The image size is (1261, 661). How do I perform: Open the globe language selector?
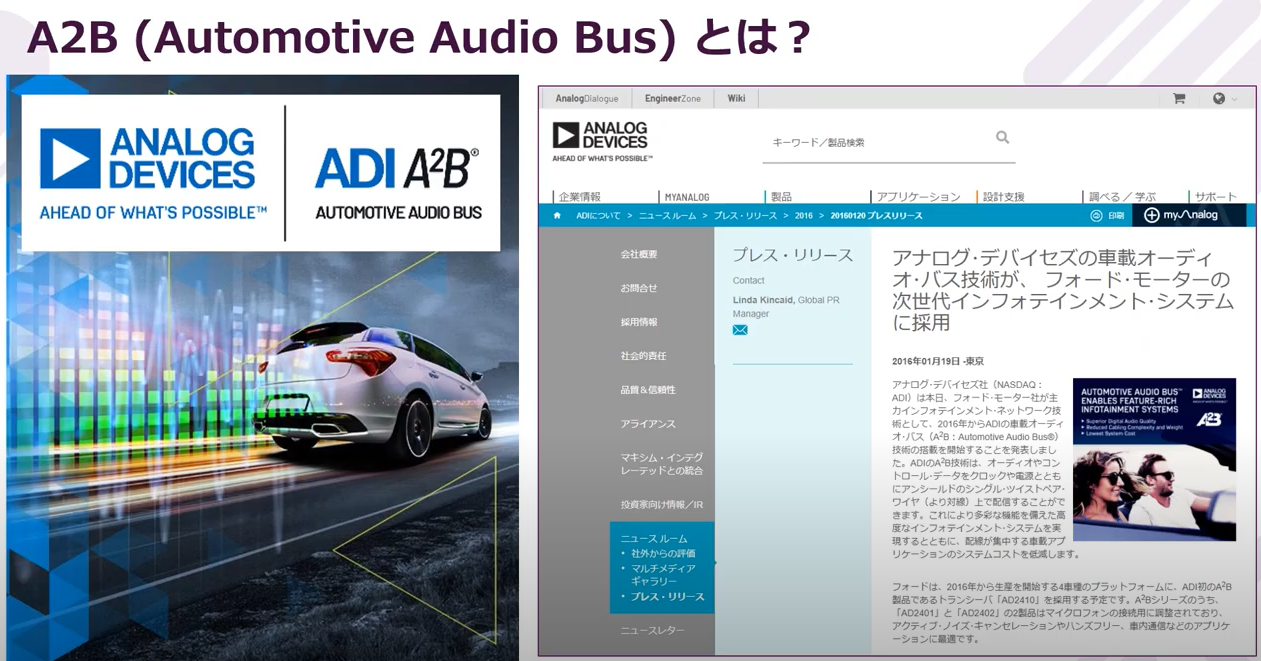tap(1219, 98)
